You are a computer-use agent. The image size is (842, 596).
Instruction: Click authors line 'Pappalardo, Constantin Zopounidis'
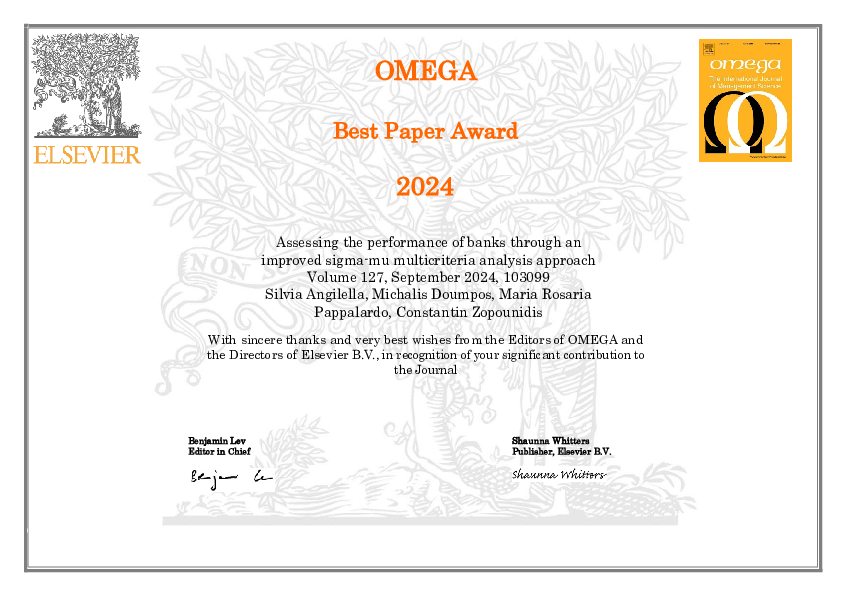tap(428, 312)
